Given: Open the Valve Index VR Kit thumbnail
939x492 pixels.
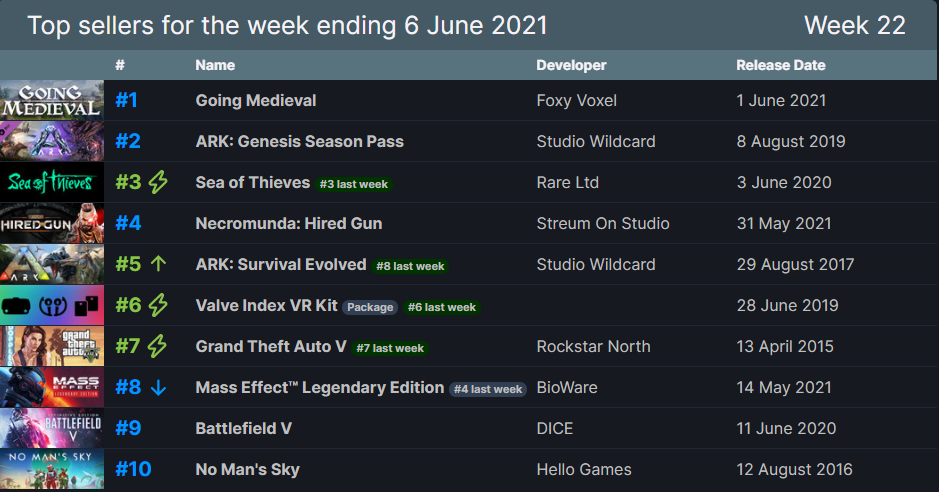Looking at the screenshot, I should (52, 305).
